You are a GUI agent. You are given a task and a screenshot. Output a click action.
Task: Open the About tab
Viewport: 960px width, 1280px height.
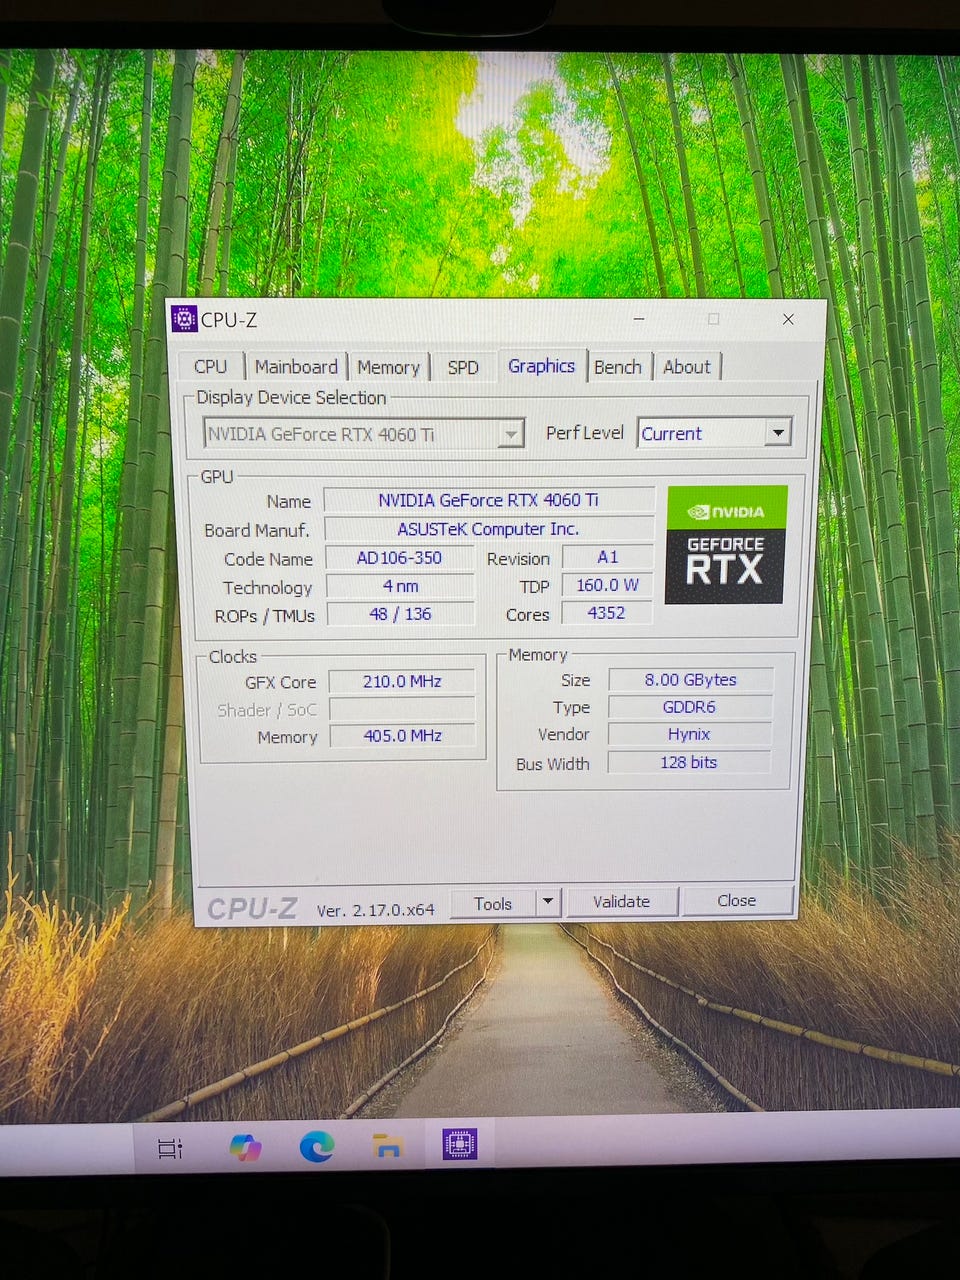687,367
